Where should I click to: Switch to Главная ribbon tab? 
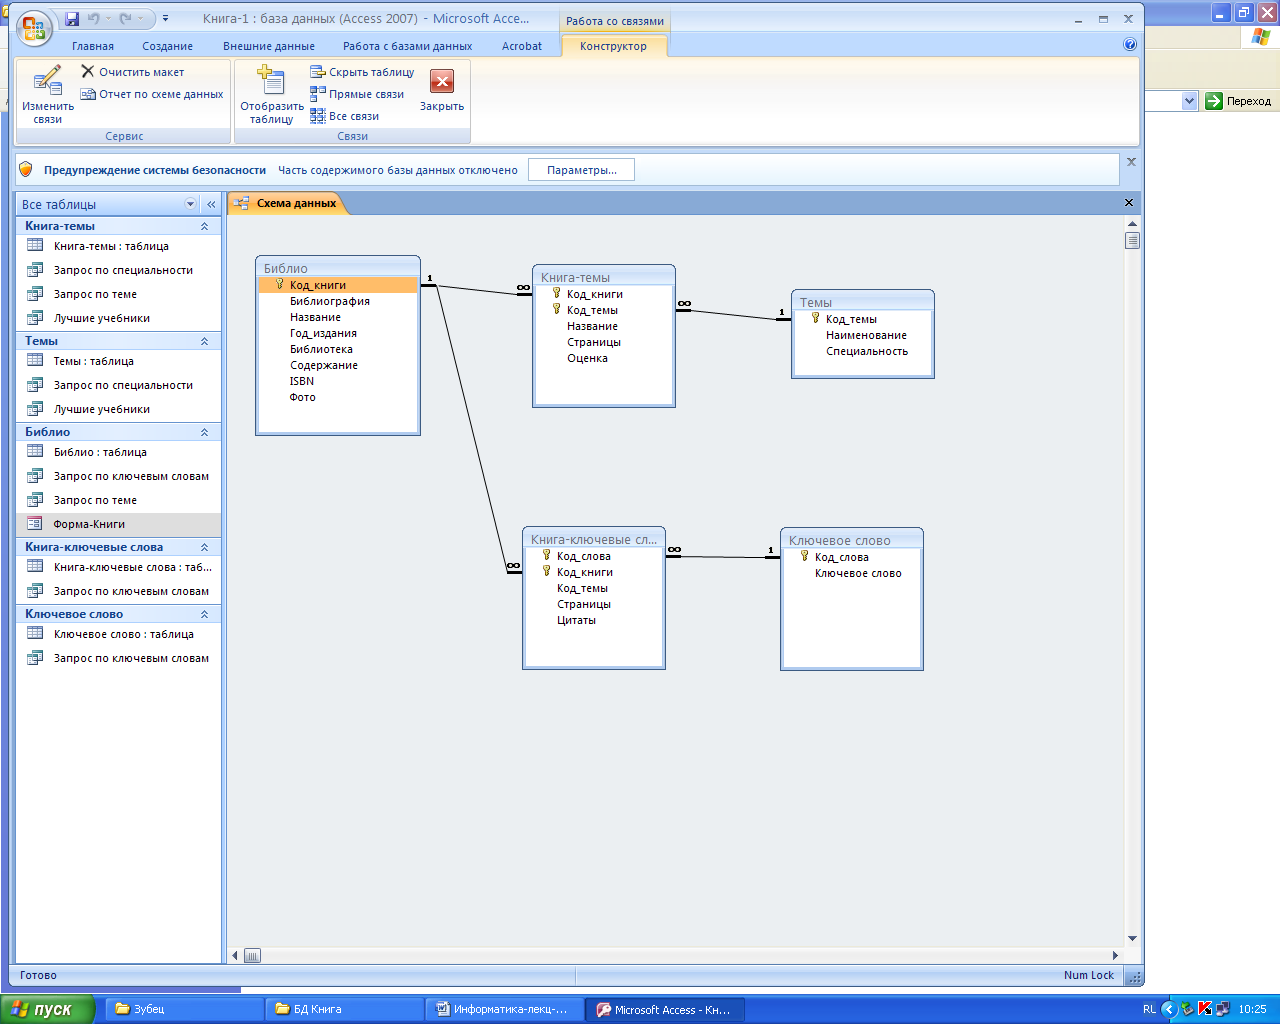[x=93, y=46]
